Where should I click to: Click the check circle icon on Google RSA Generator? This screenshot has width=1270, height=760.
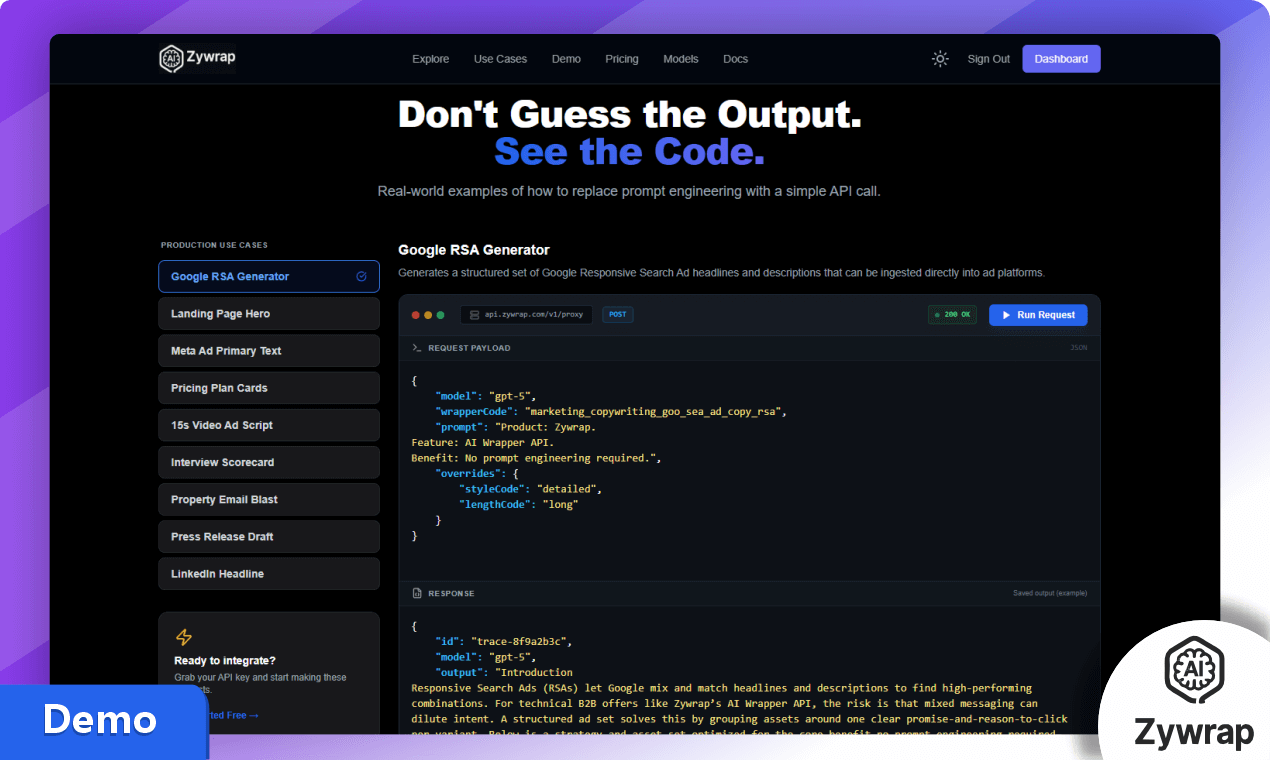361,277
